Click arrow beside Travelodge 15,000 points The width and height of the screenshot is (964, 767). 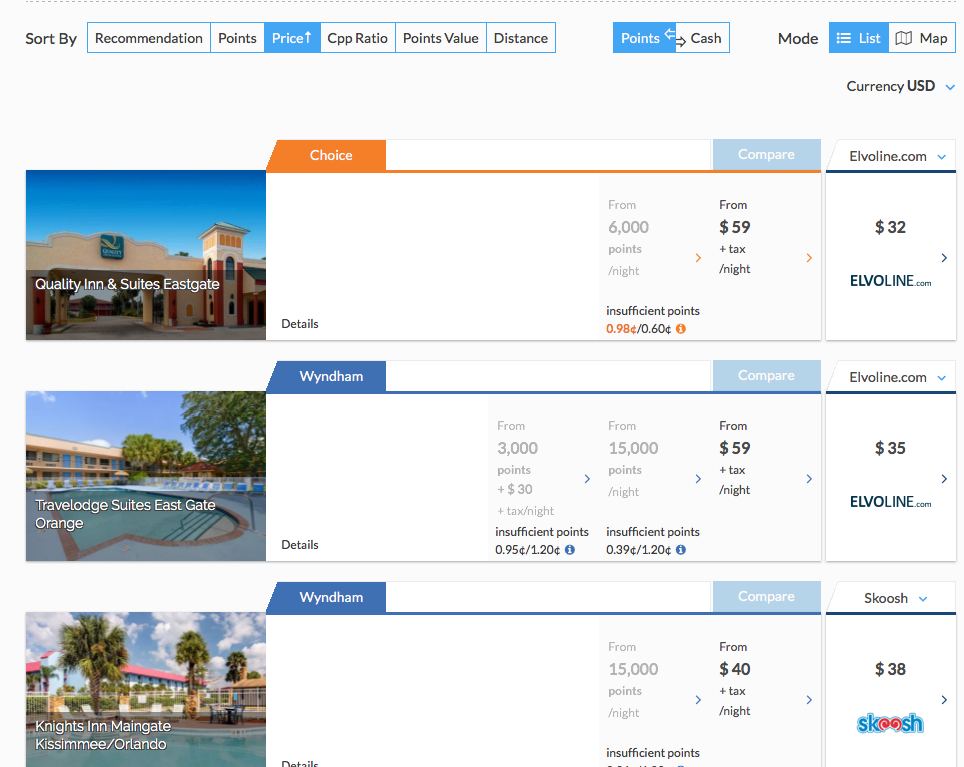pos(698,479)
